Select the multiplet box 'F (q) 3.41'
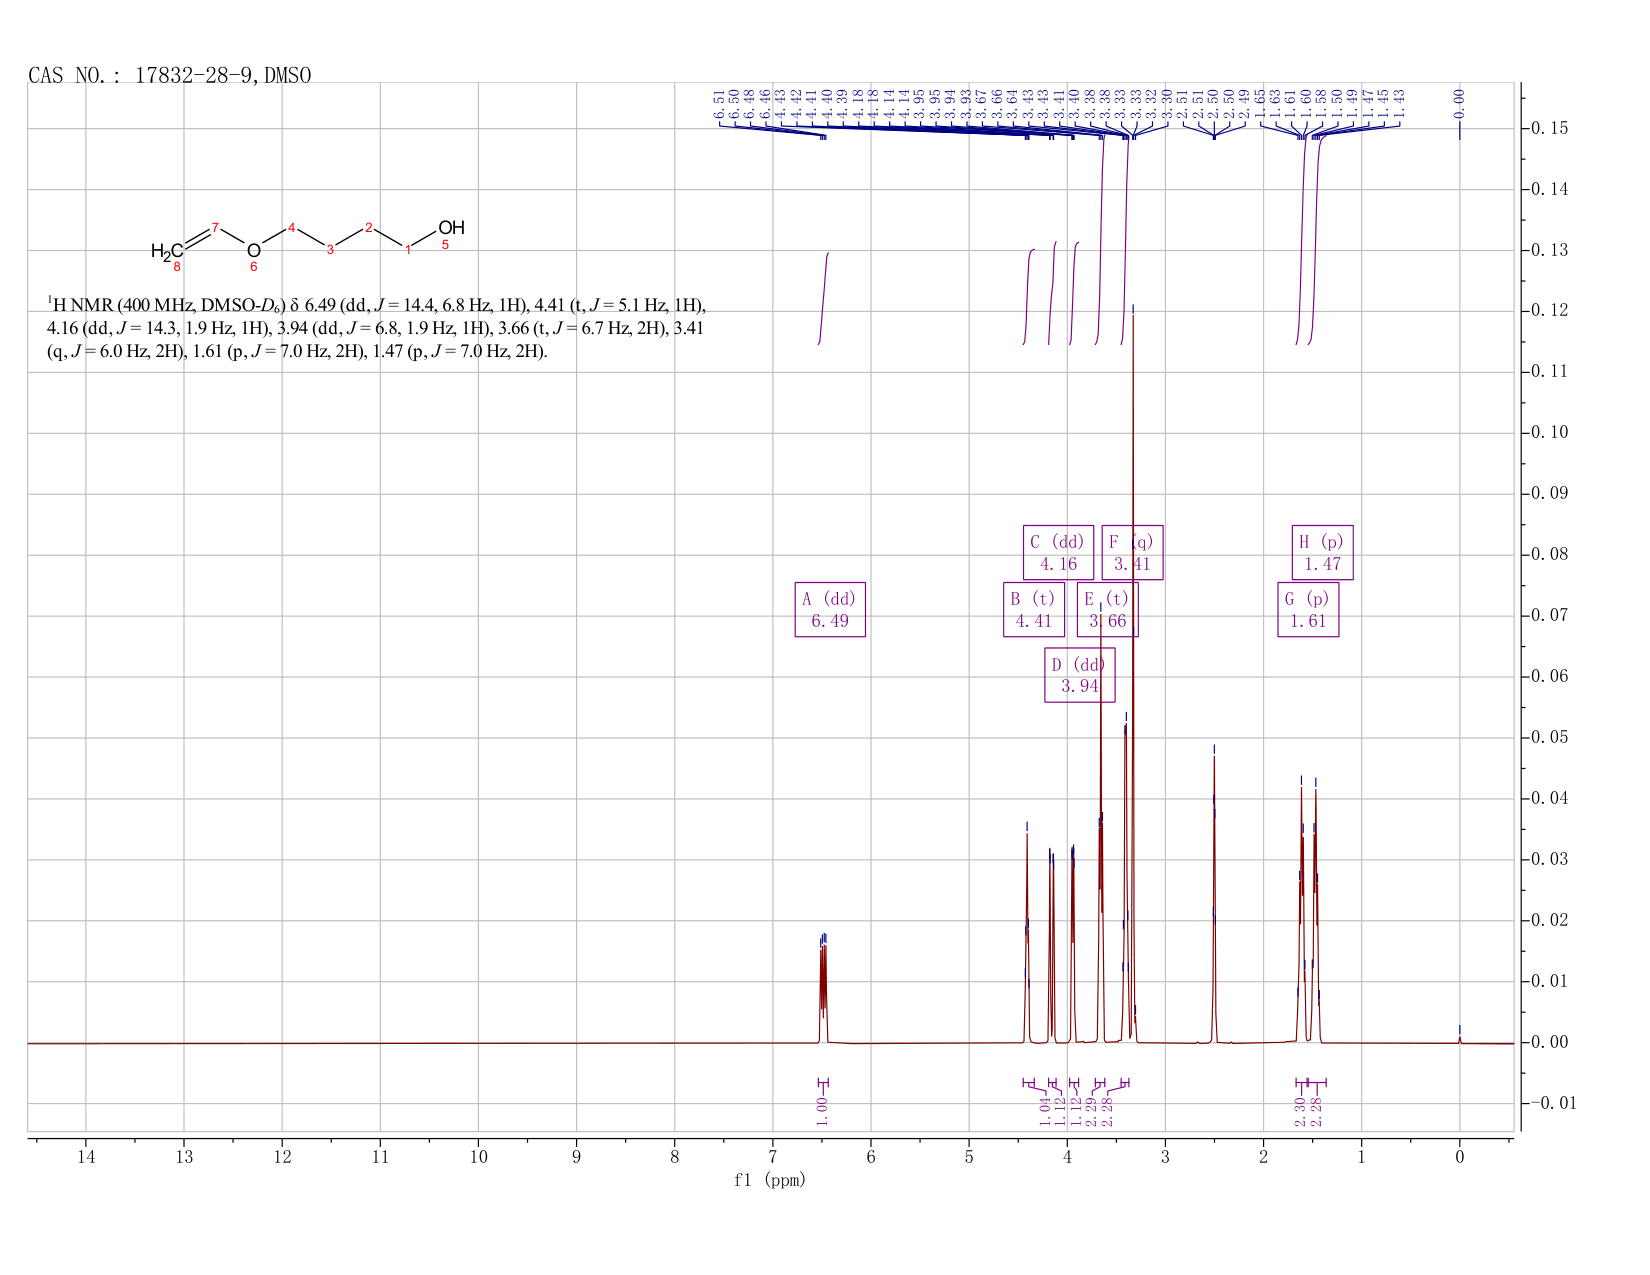This screenshot has height=1275, width=1650. coord(1133,553)
